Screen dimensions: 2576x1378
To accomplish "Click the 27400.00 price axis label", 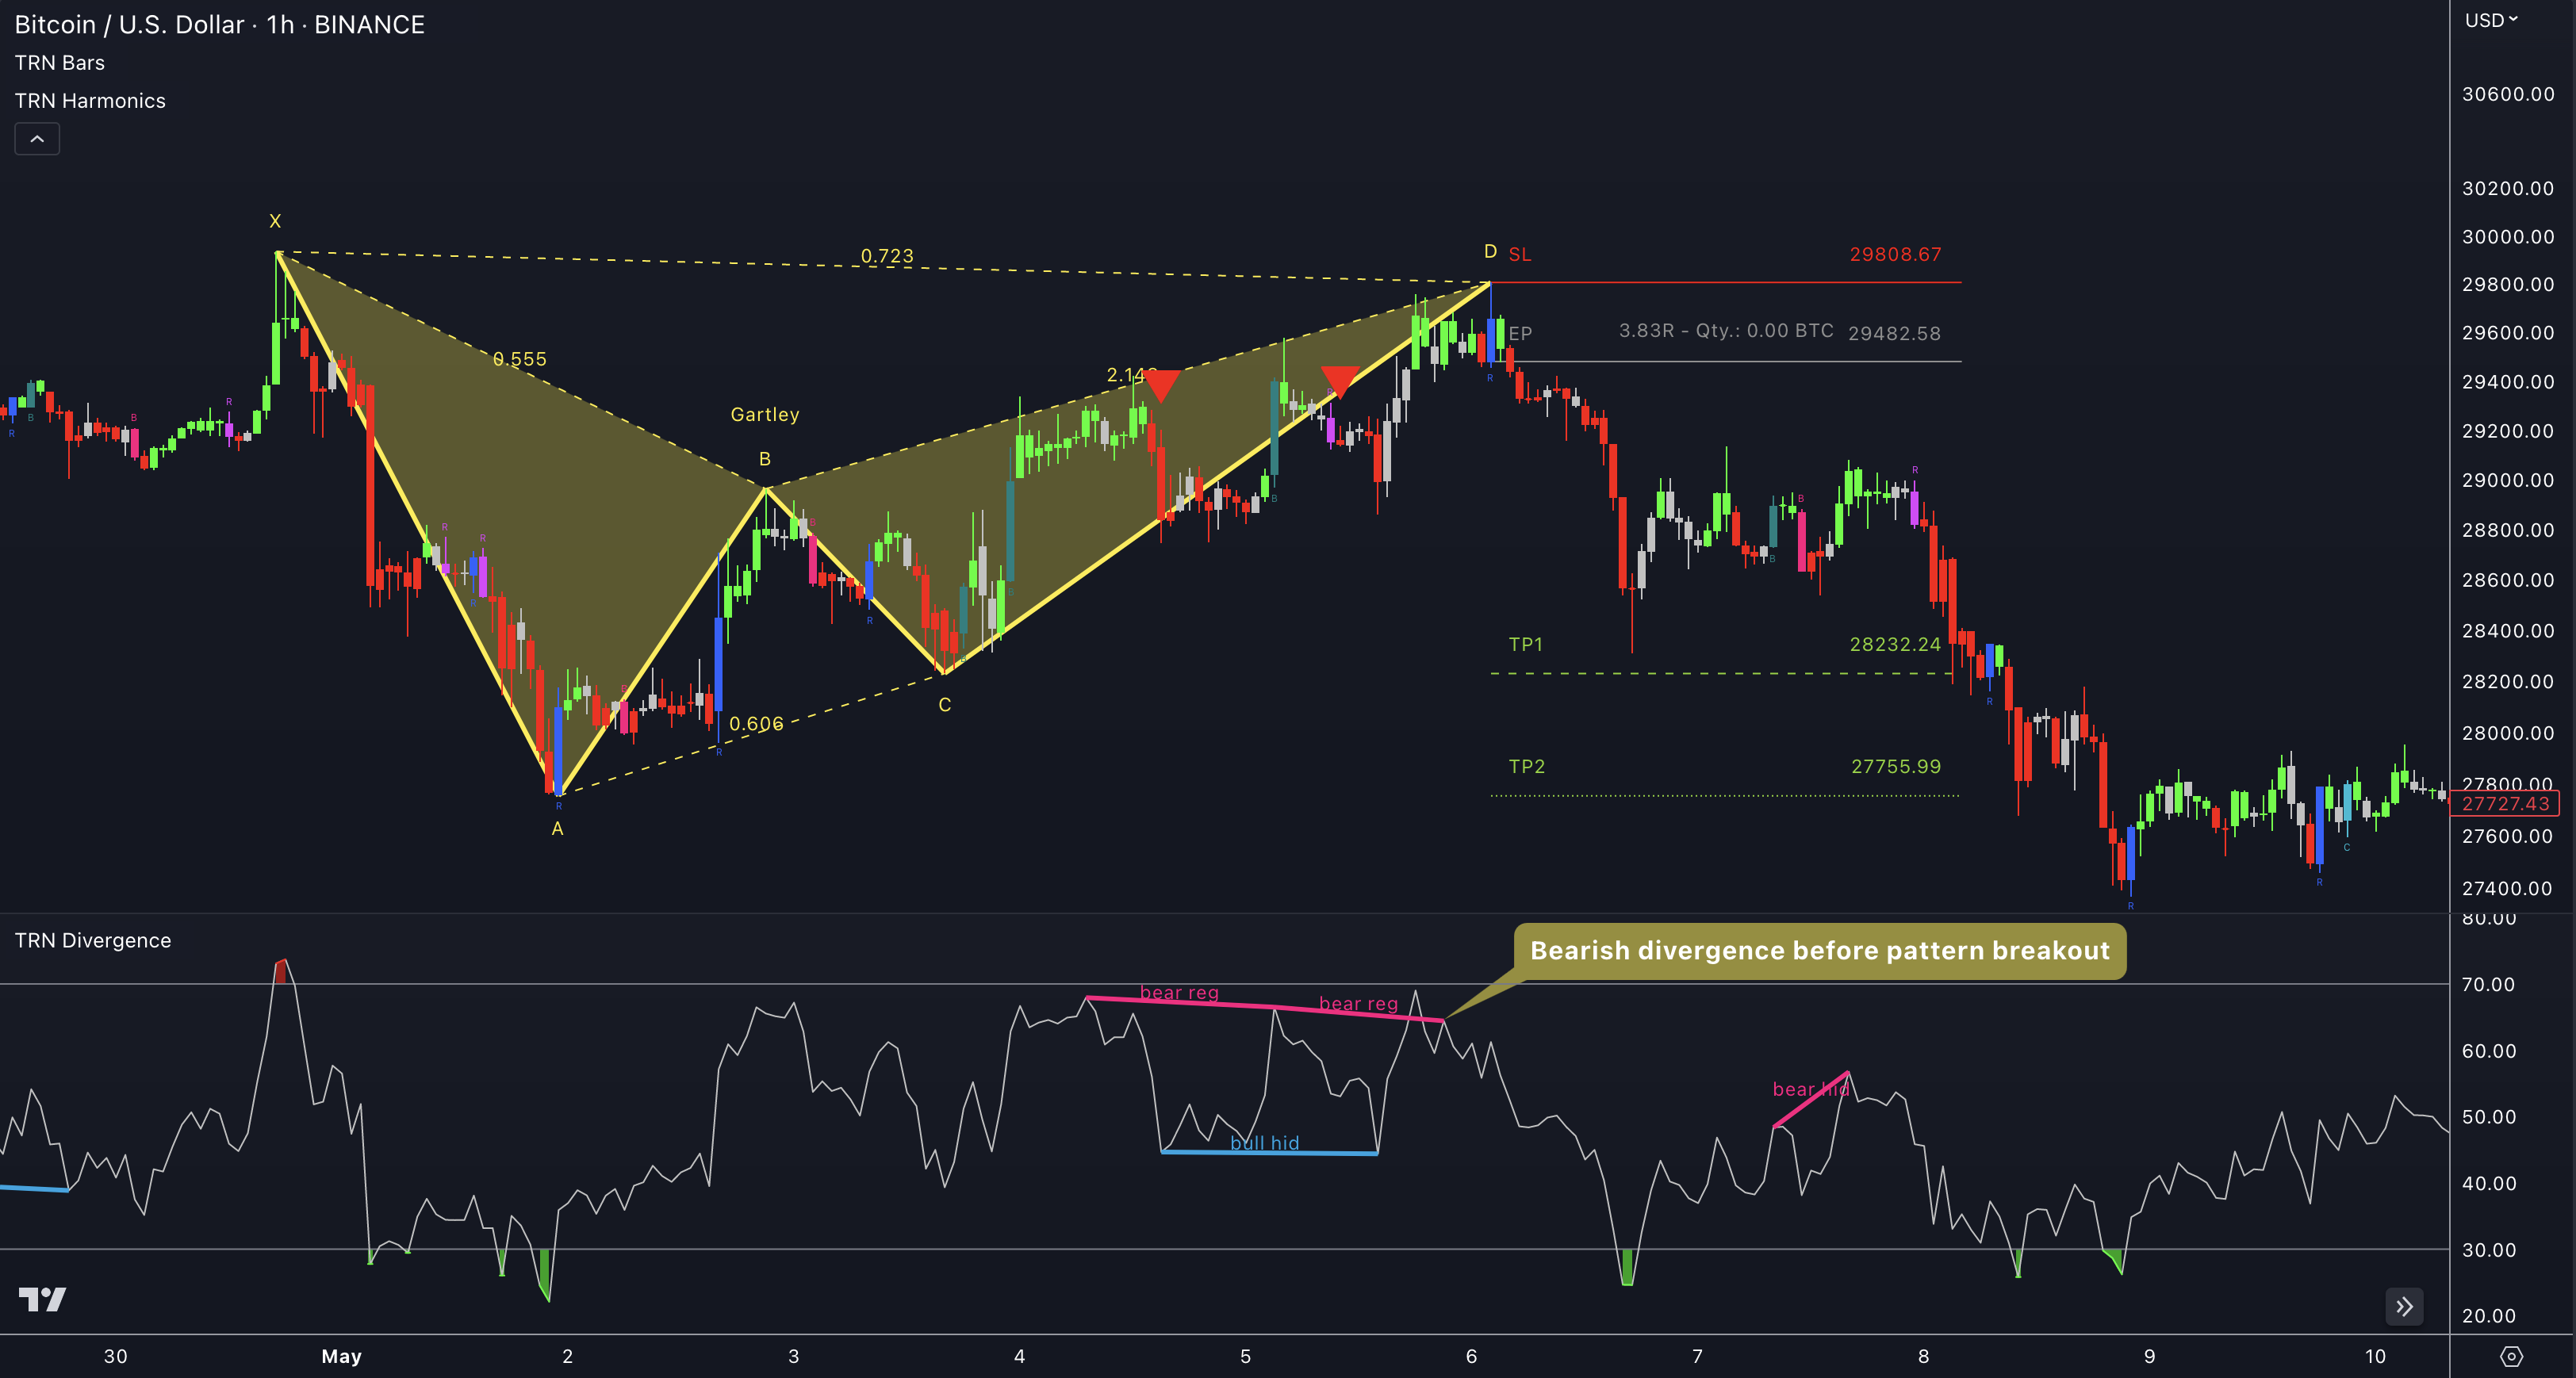I will (2508, 888).
